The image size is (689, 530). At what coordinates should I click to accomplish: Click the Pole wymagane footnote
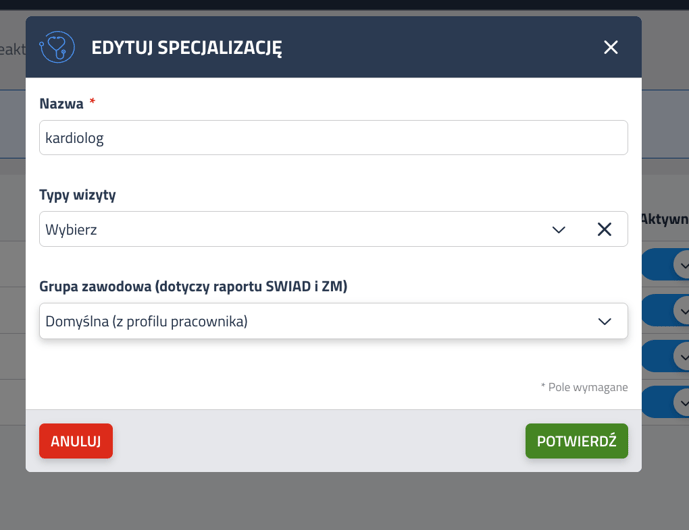pyautogui.click(x=584, y=387)
